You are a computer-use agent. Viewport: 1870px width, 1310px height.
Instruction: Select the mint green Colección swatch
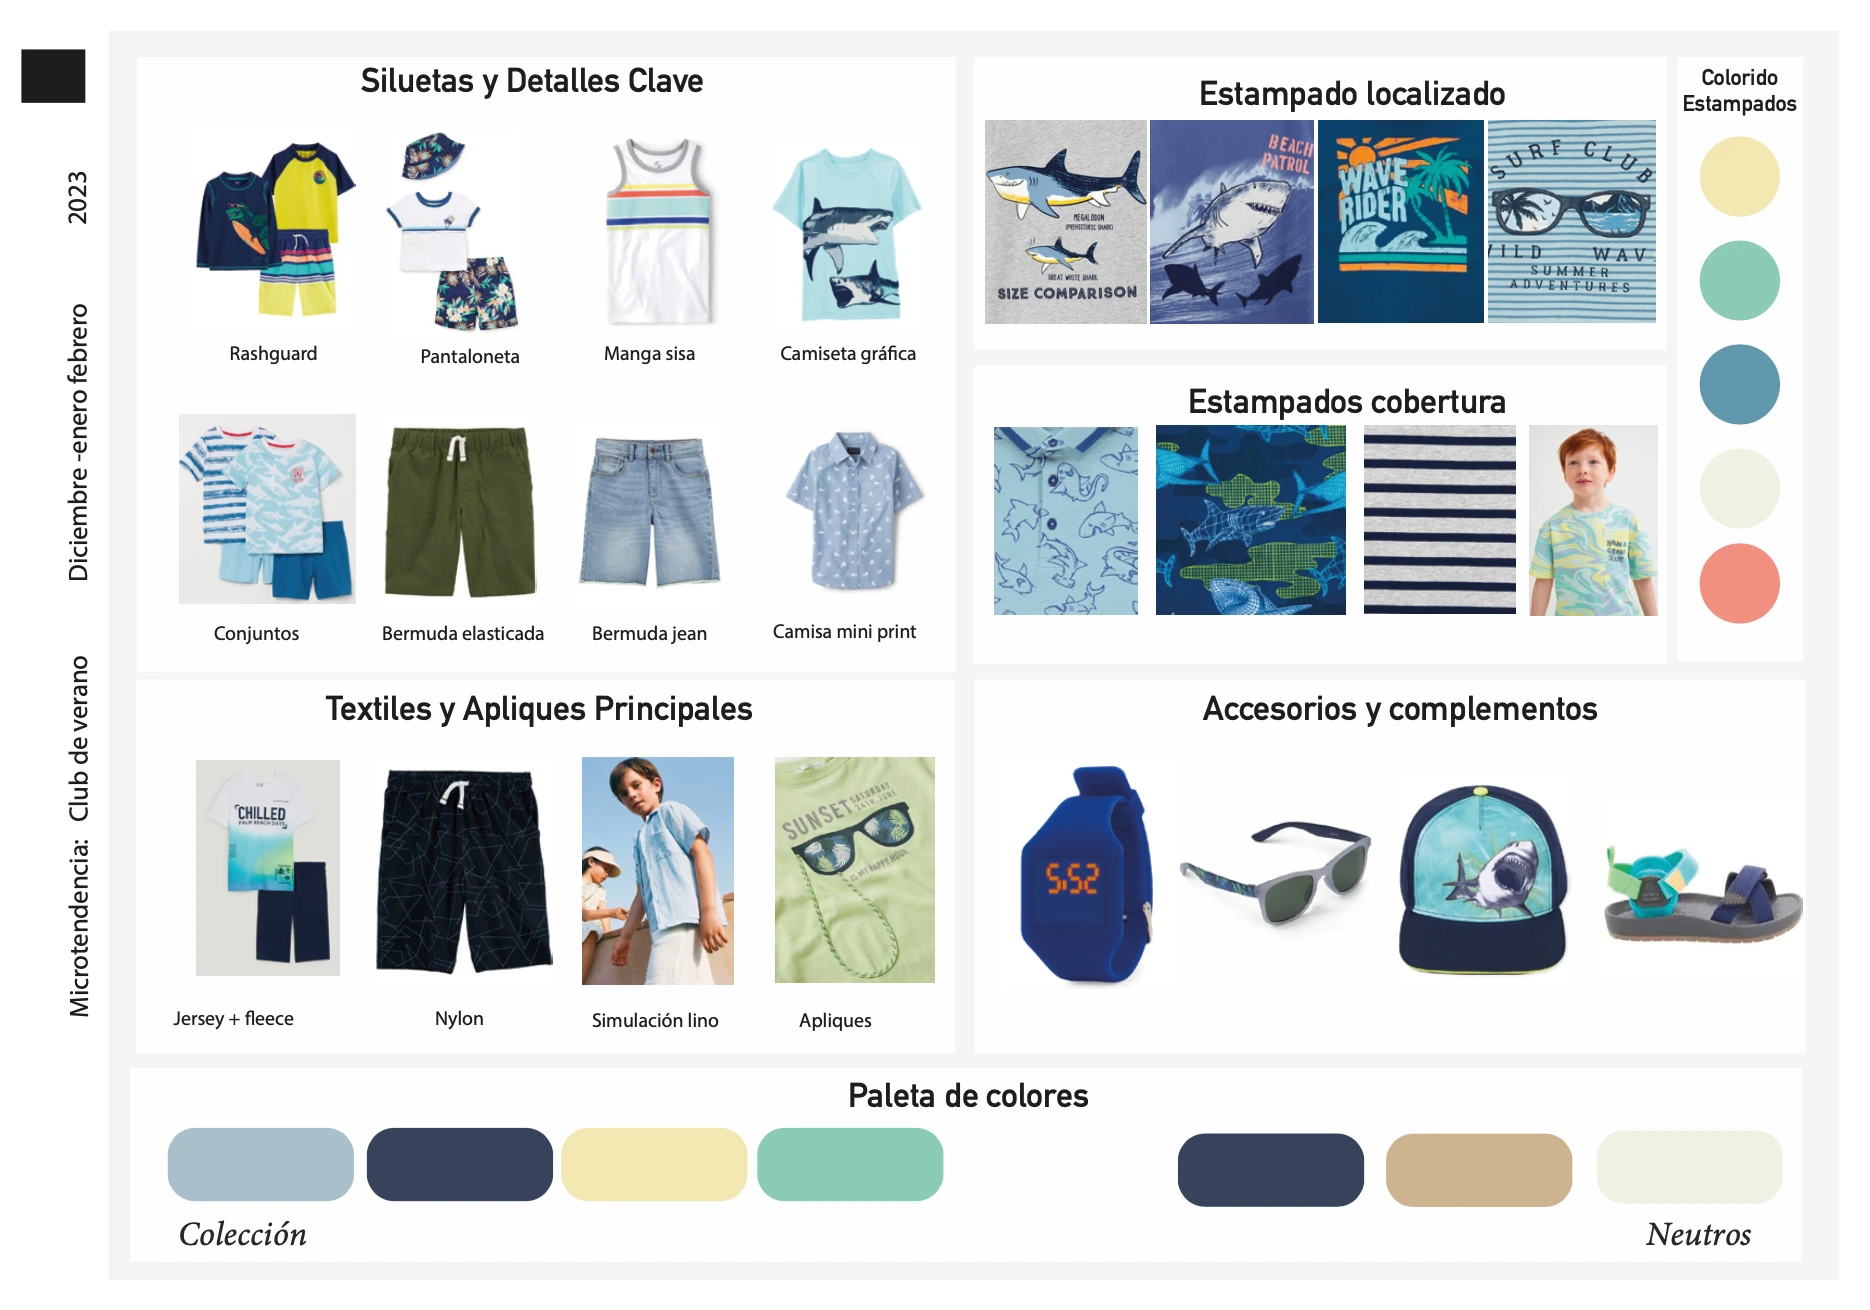click(x=850, y=1164)
